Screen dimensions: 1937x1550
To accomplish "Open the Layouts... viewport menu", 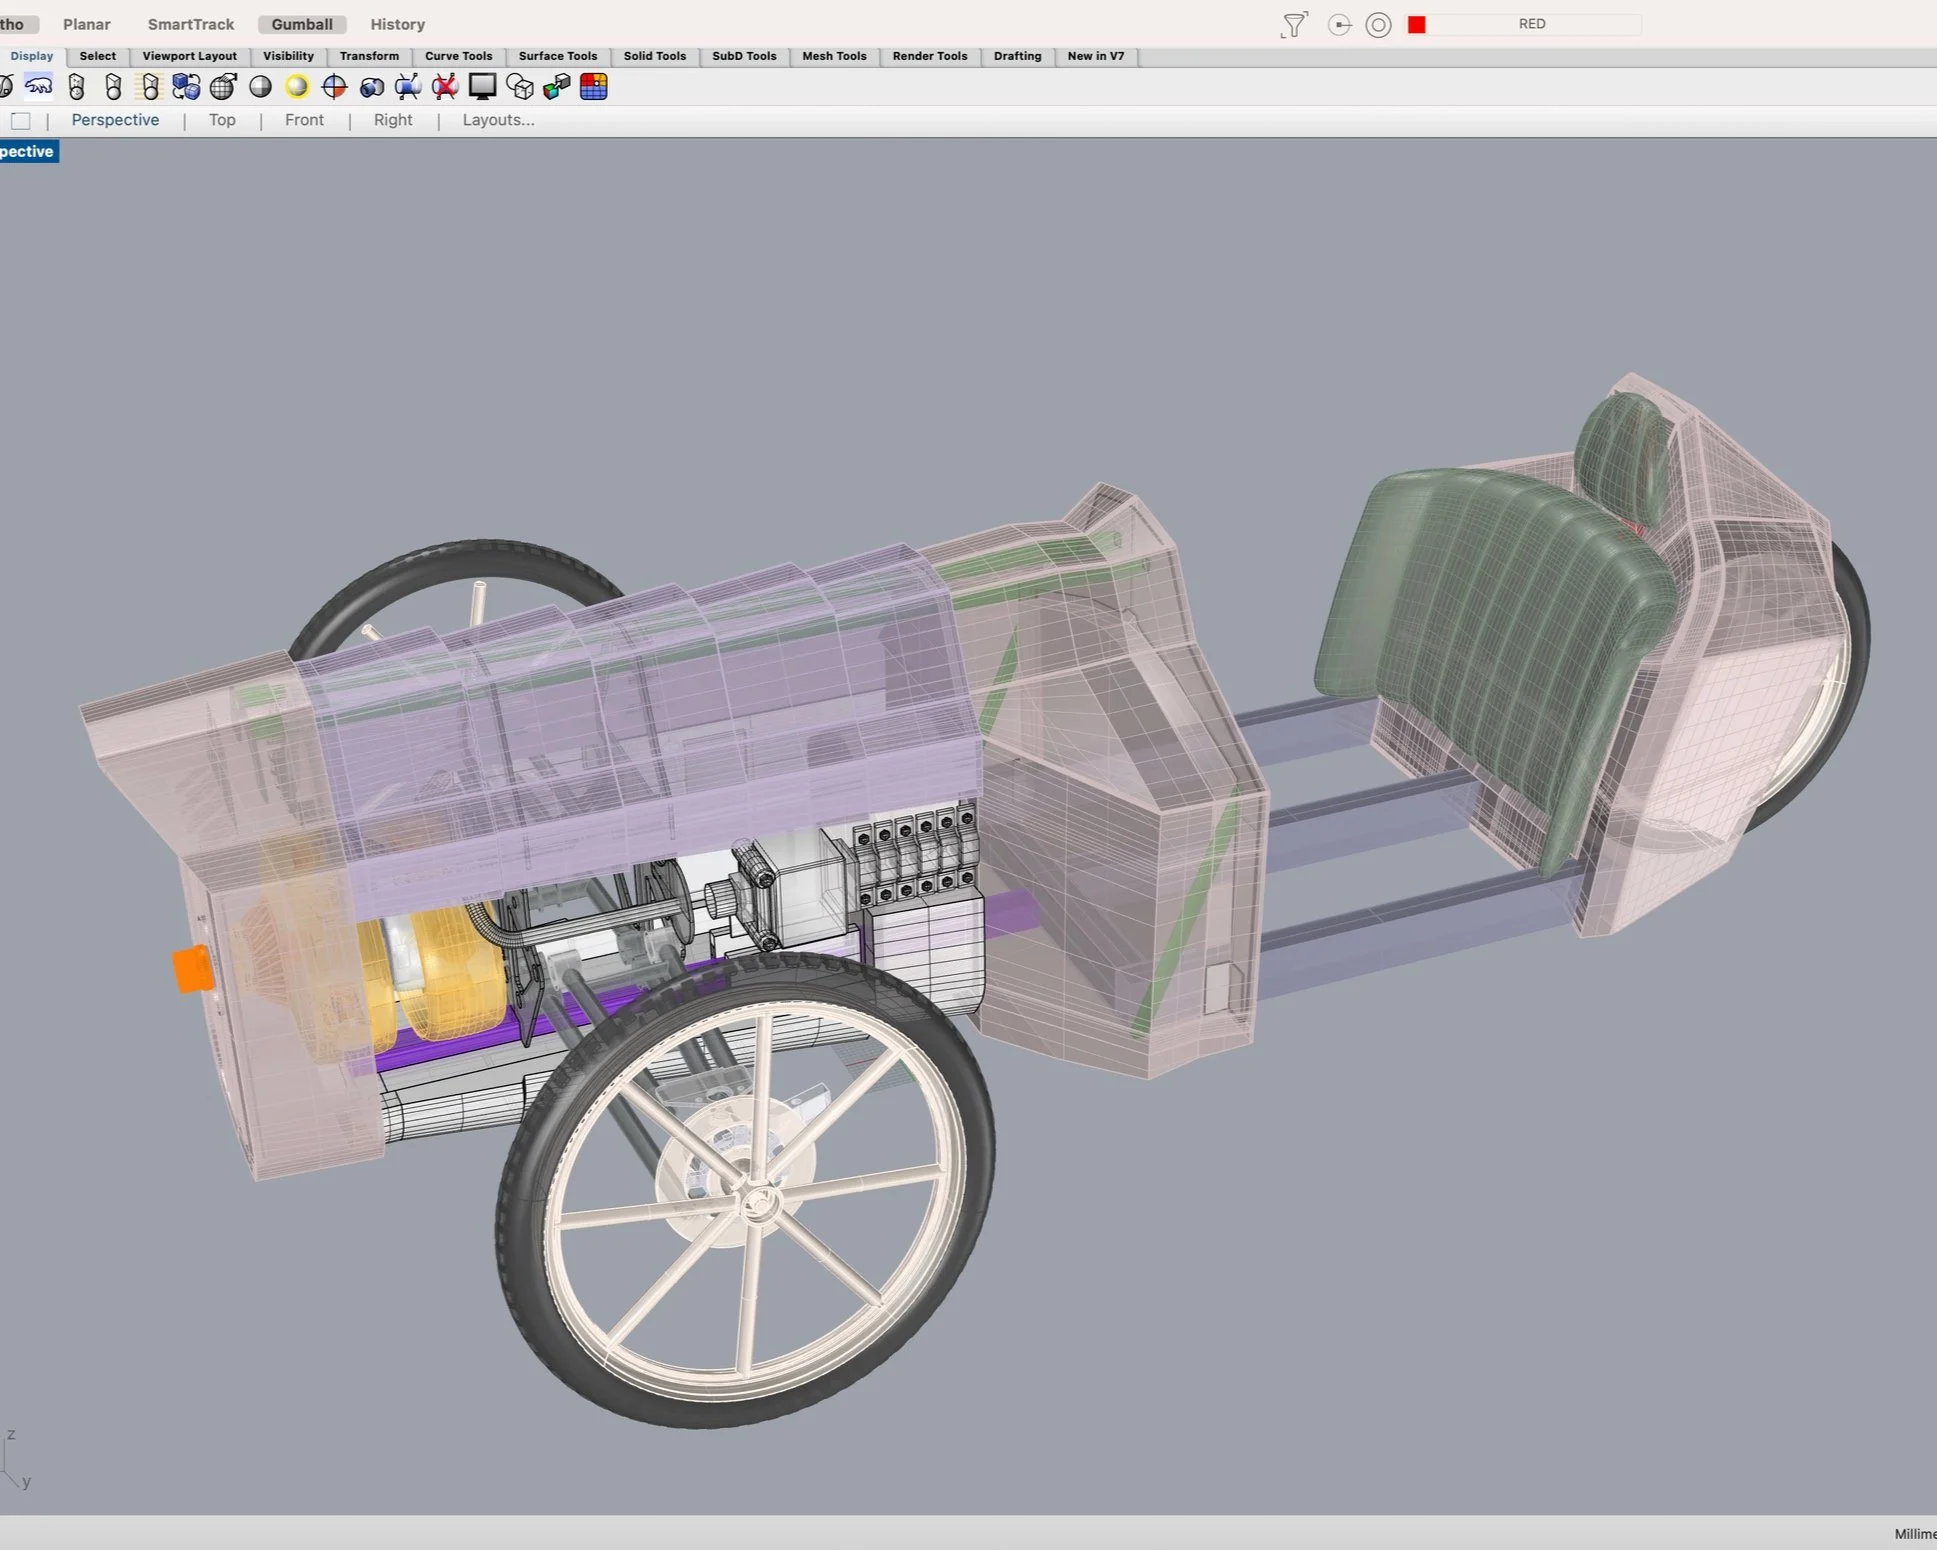I will 498,120.
